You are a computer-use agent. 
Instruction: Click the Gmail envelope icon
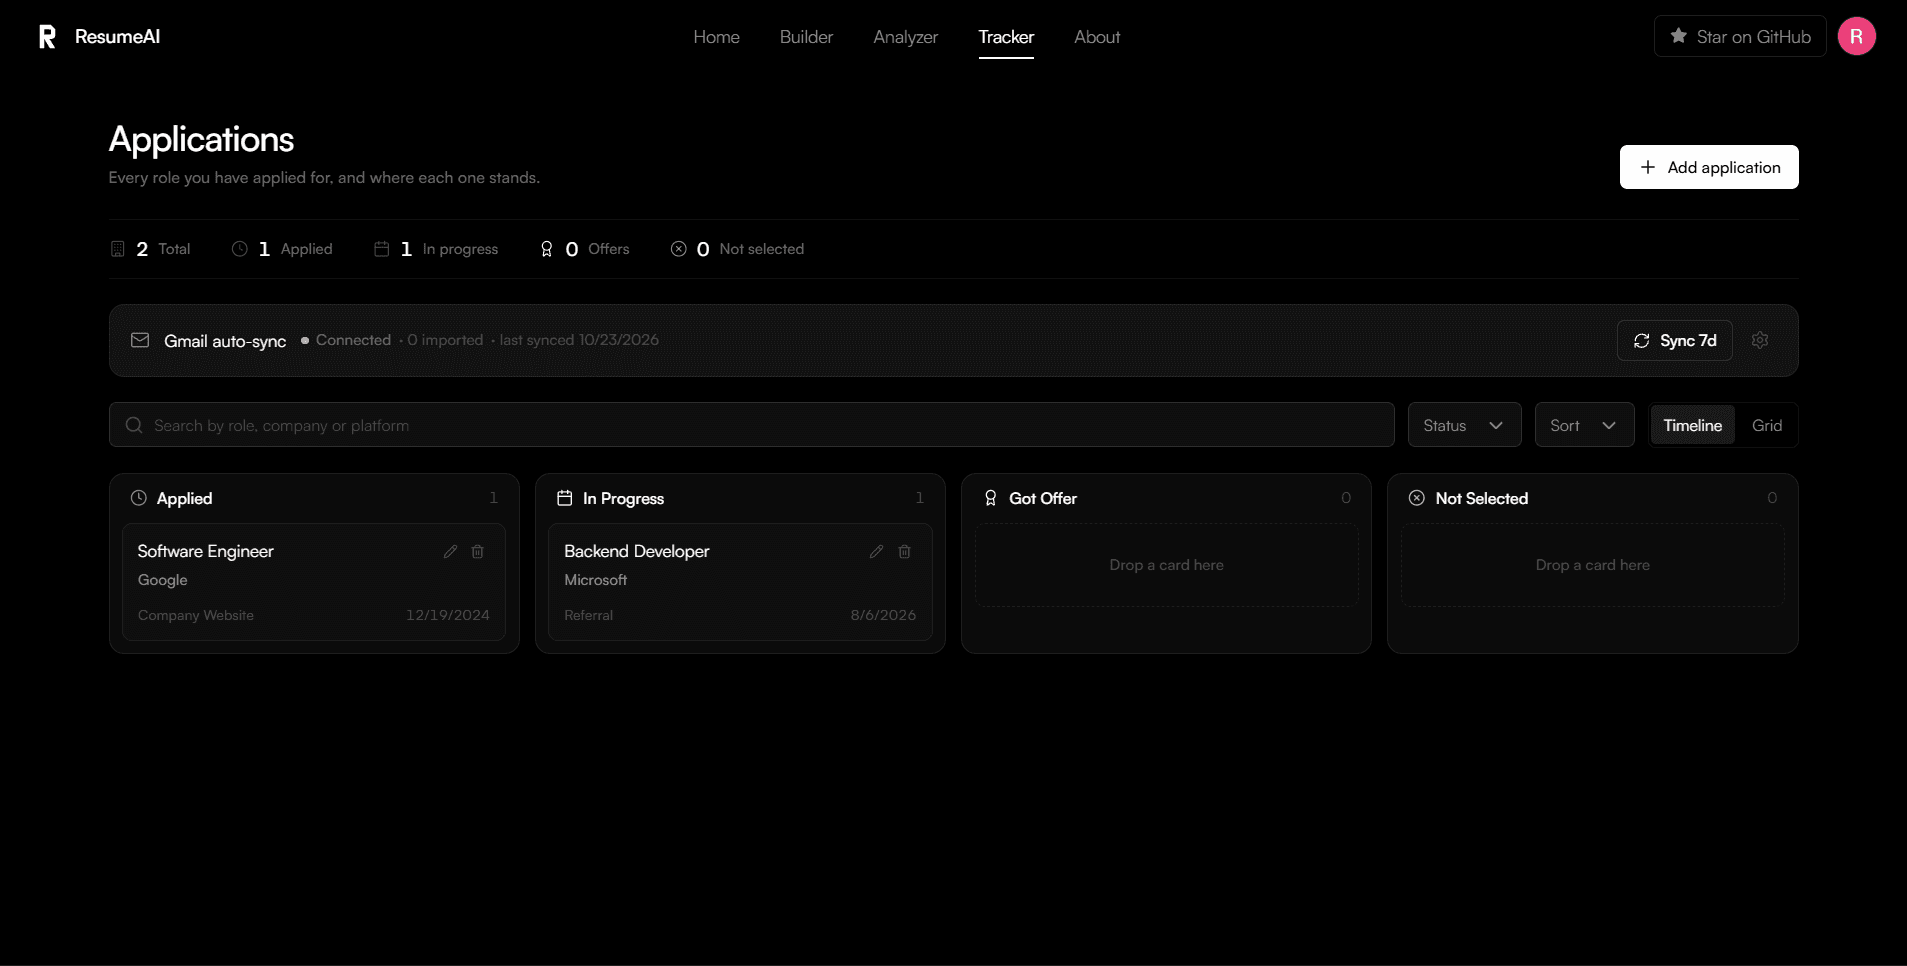coord(140,340)
